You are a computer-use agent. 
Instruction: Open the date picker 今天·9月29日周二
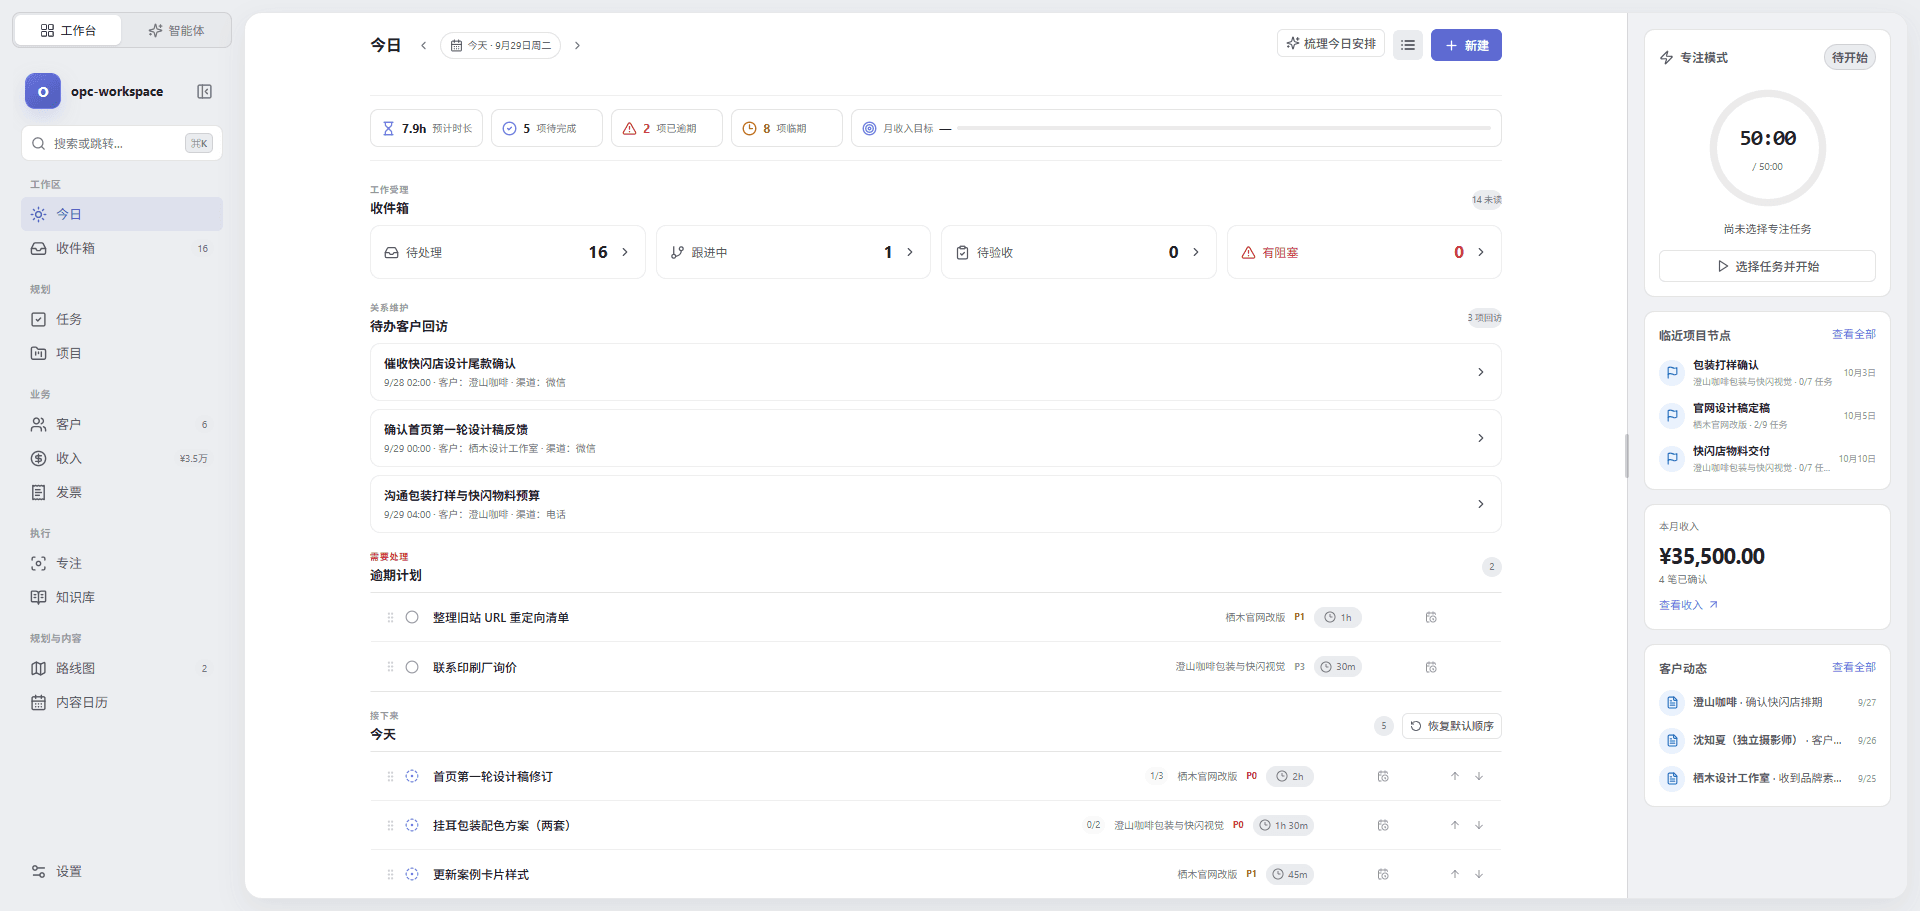(500, 45)
